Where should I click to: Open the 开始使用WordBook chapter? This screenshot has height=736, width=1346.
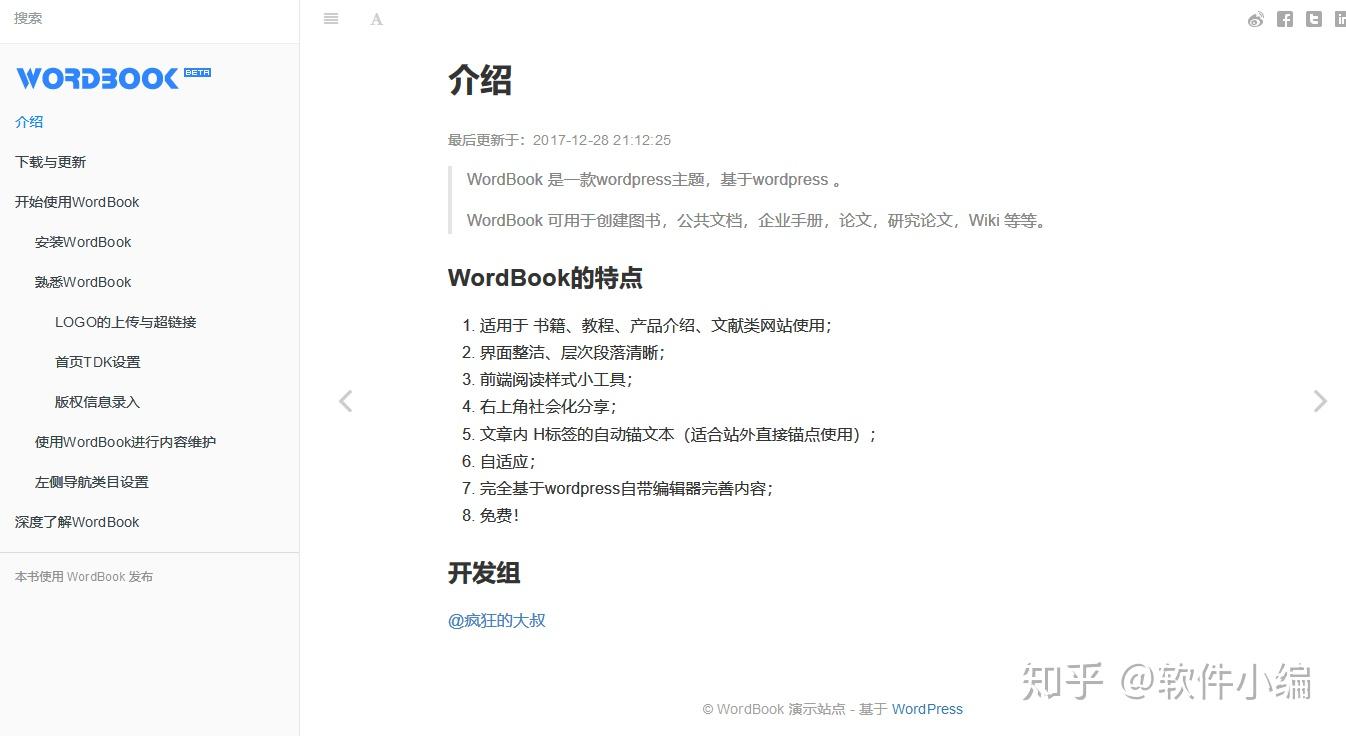coord(77,202)
